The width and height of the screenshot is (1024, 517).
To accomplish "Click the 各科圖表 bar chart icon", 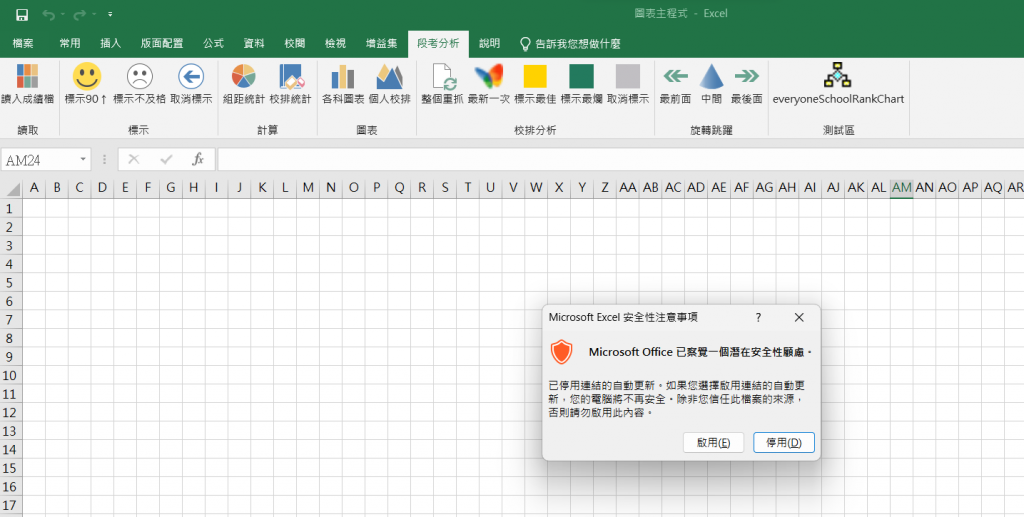I will (x=342, y=77).
